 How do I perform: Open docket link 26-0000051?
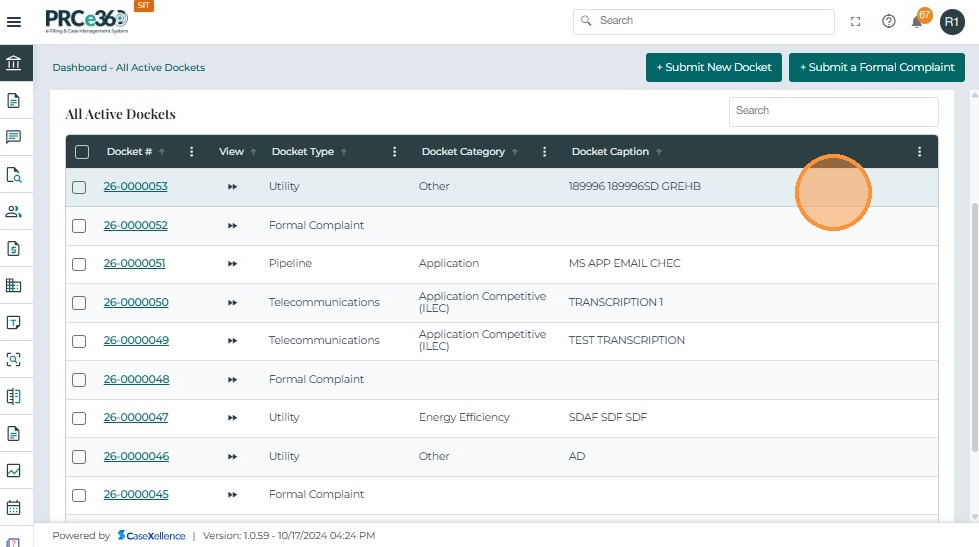(135, 264)
